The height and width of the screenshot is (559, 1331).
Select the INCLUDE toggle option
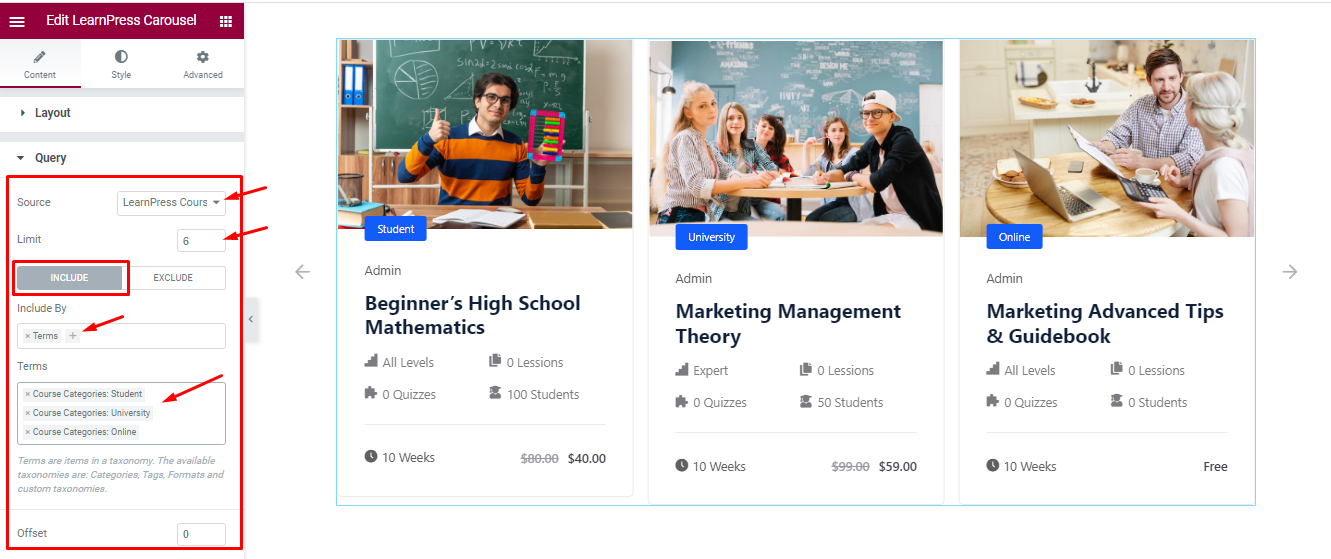pyautogui.click(x=70, y=278)
